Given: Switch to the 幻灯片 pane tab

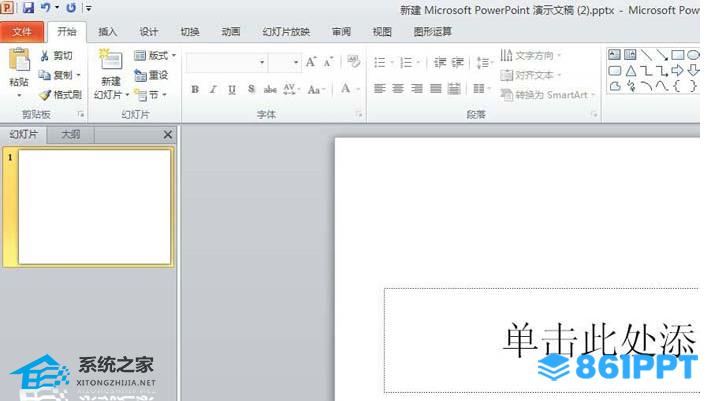Looking at the screenshot, I should (23, 134).
